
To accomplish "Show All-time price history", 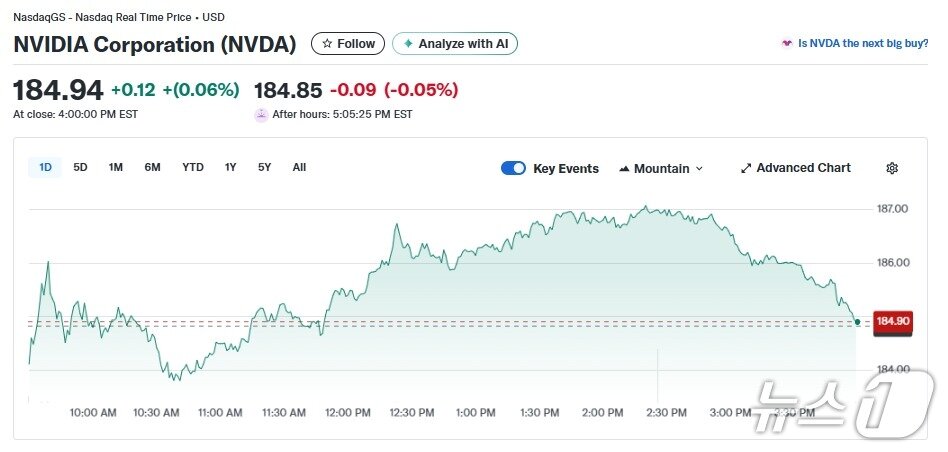I will pos(299,167).
